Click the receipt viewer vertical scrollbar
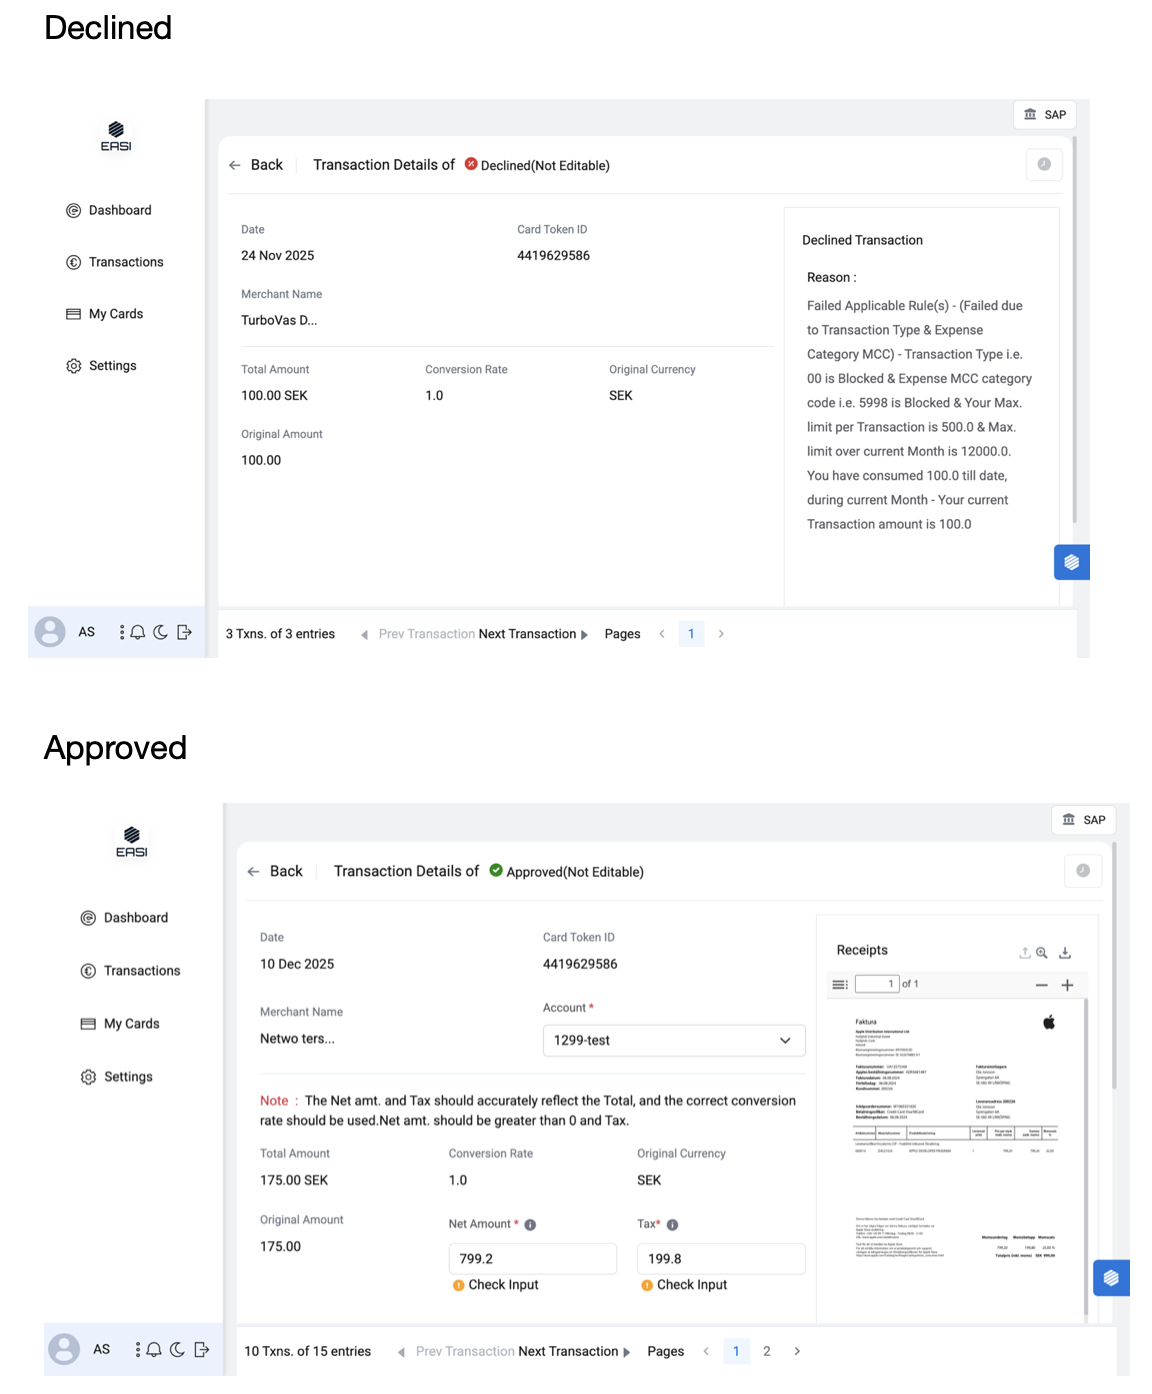The width and height of the screenshot is (1152, 1394). point(1085,1150)
